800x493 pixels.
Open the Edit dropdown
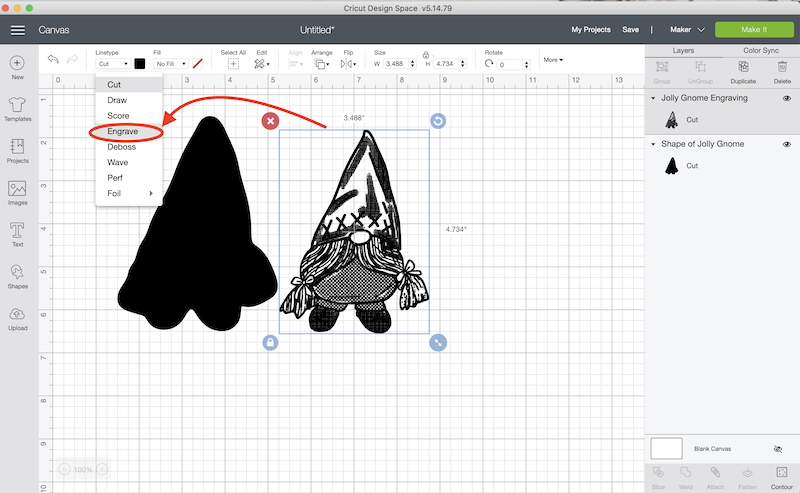tap(262, 64)
